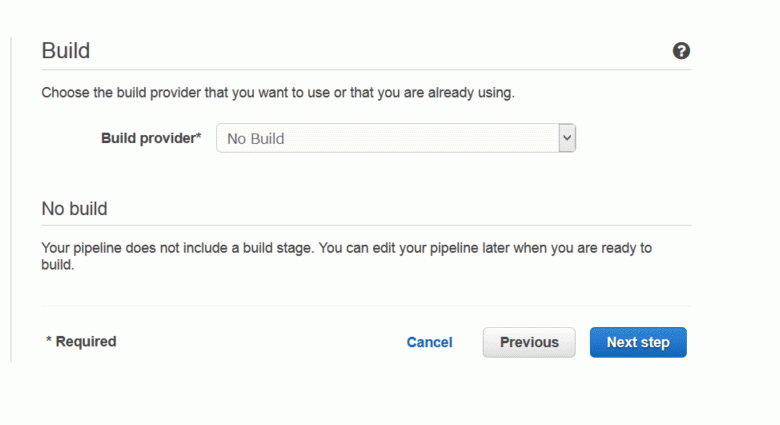Click the blue Cancel text link

click(429, 342)
